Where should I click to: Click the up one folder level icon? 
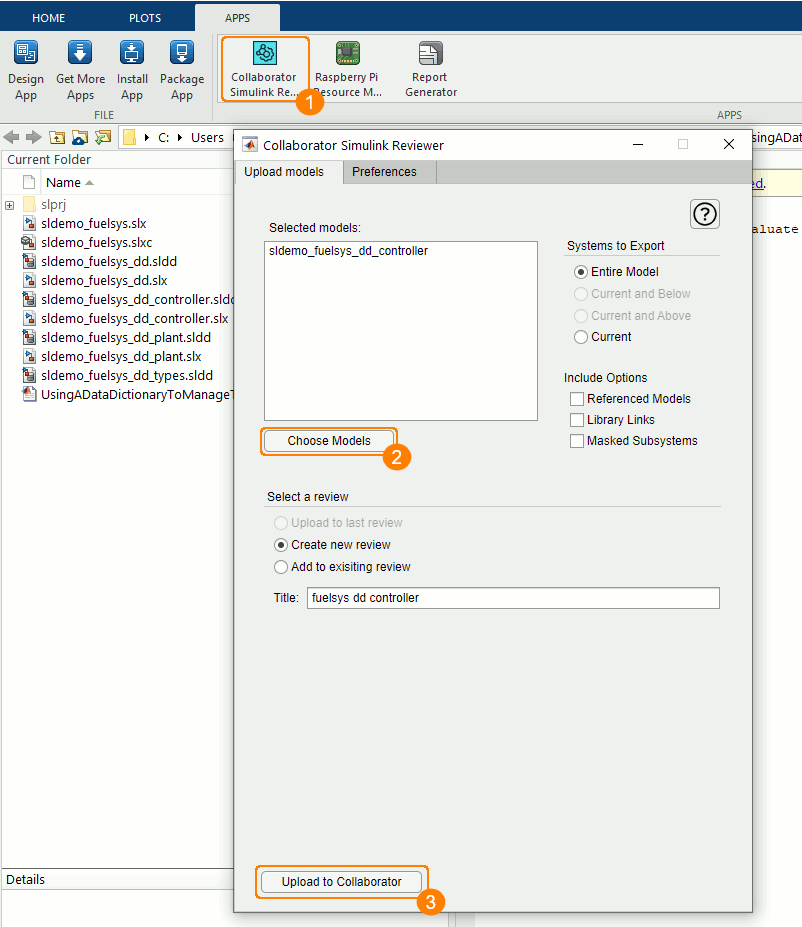58,137
